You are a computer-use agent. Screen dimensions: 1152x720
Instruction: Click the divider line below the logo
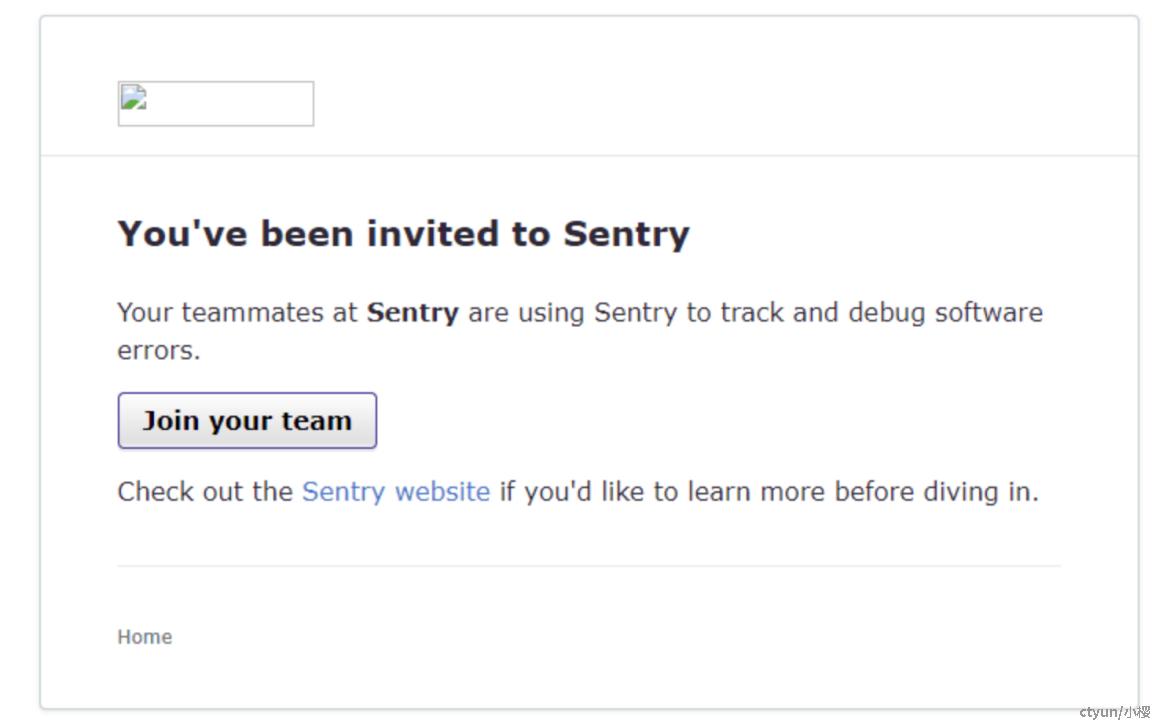pos(589,156)
